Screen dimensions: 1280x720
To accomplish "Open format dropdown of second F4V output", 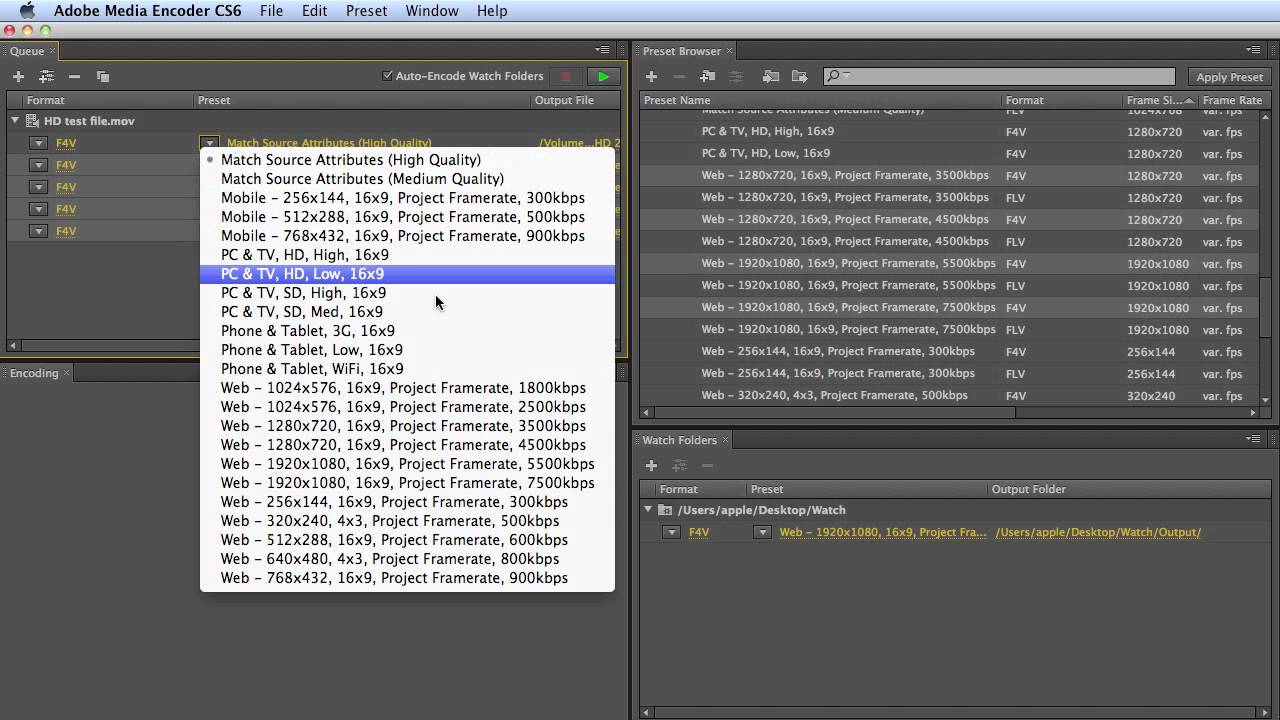I will click(38, 165).
